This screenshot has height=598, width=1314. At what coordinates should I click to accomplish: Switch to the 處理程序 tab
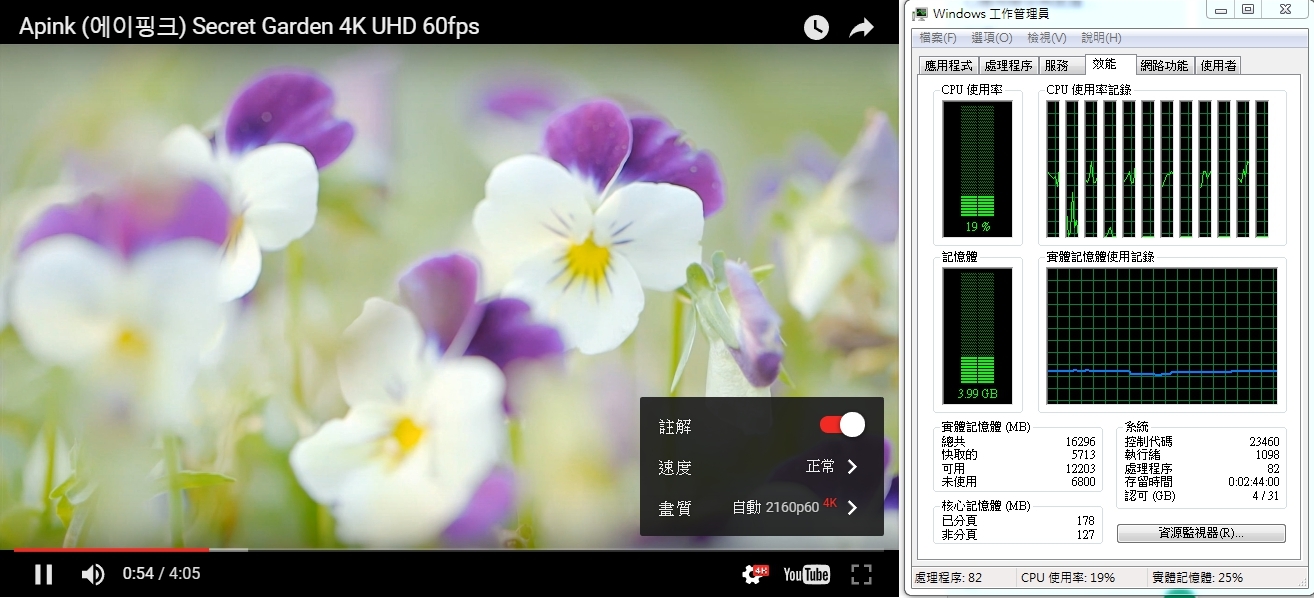pyautogui.click(x=1008, y=66)
